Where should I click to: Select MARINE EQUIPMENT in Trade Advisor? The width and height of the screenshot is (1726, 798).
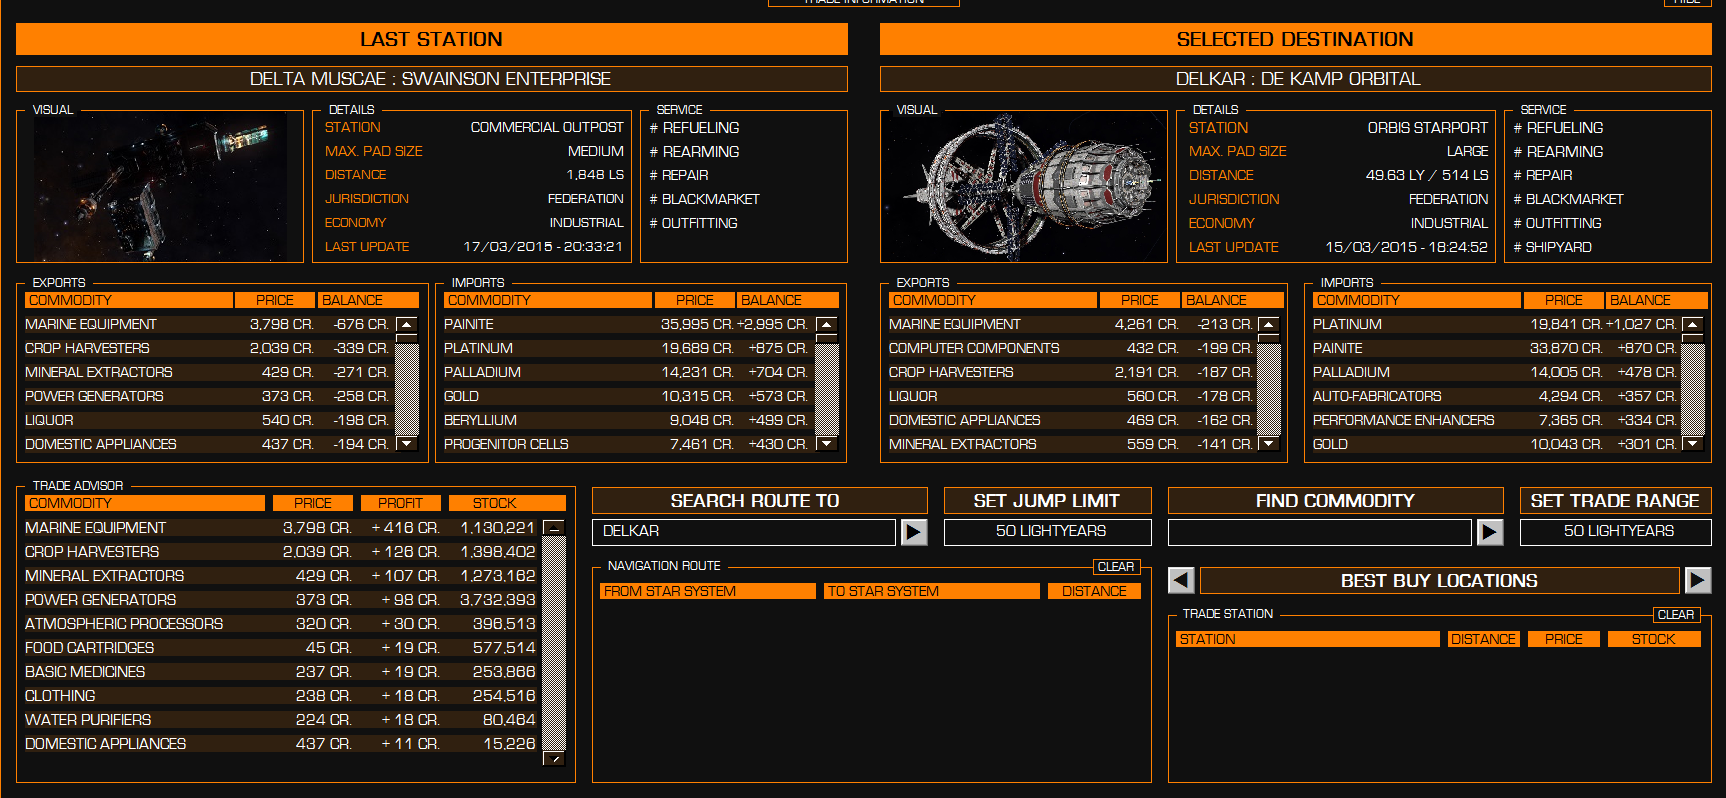(x=282, y=528)
